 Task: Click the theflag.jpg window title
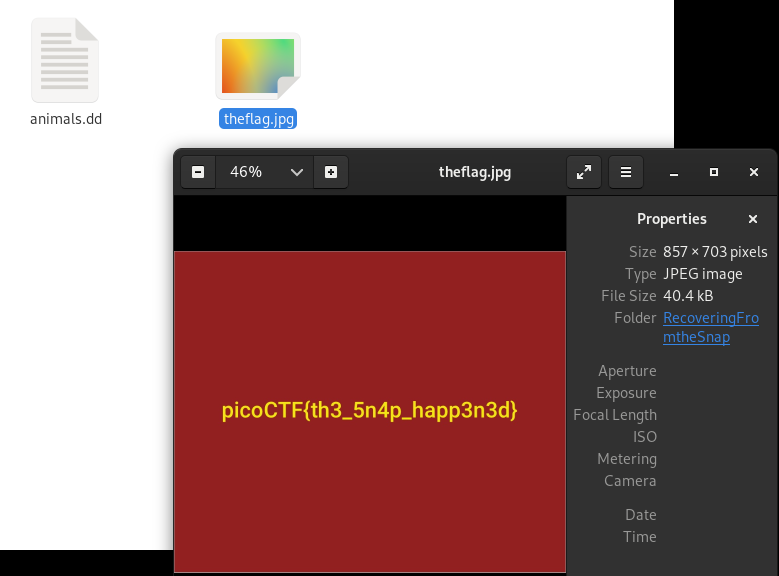[474, 172]
